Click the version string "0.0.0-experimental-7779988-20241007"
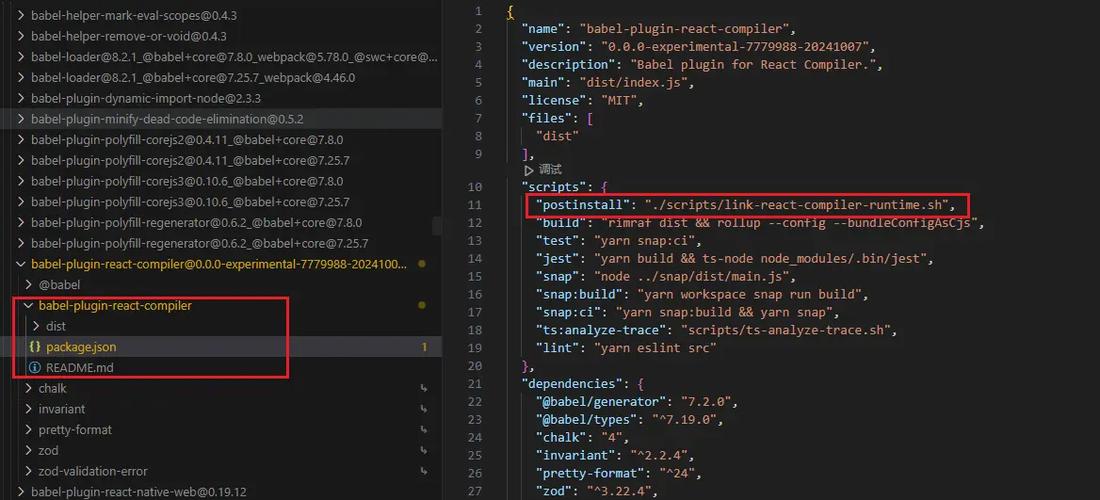This screenshot has height=500, width=1100. click(x=734, y=47)
